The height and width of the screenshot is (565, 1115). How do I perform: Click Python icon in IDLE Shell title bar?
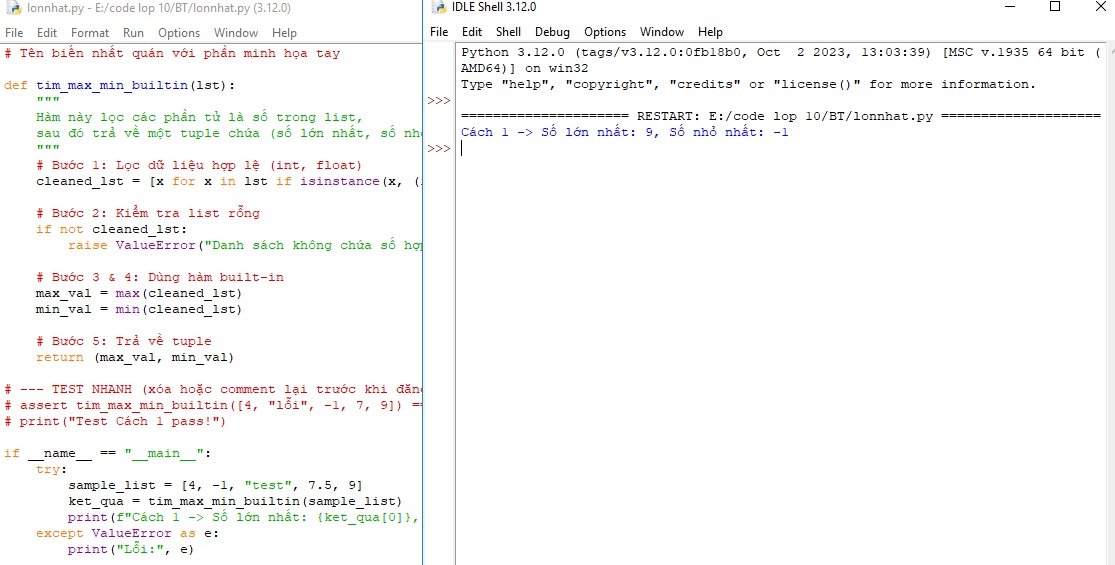point(439,7)
